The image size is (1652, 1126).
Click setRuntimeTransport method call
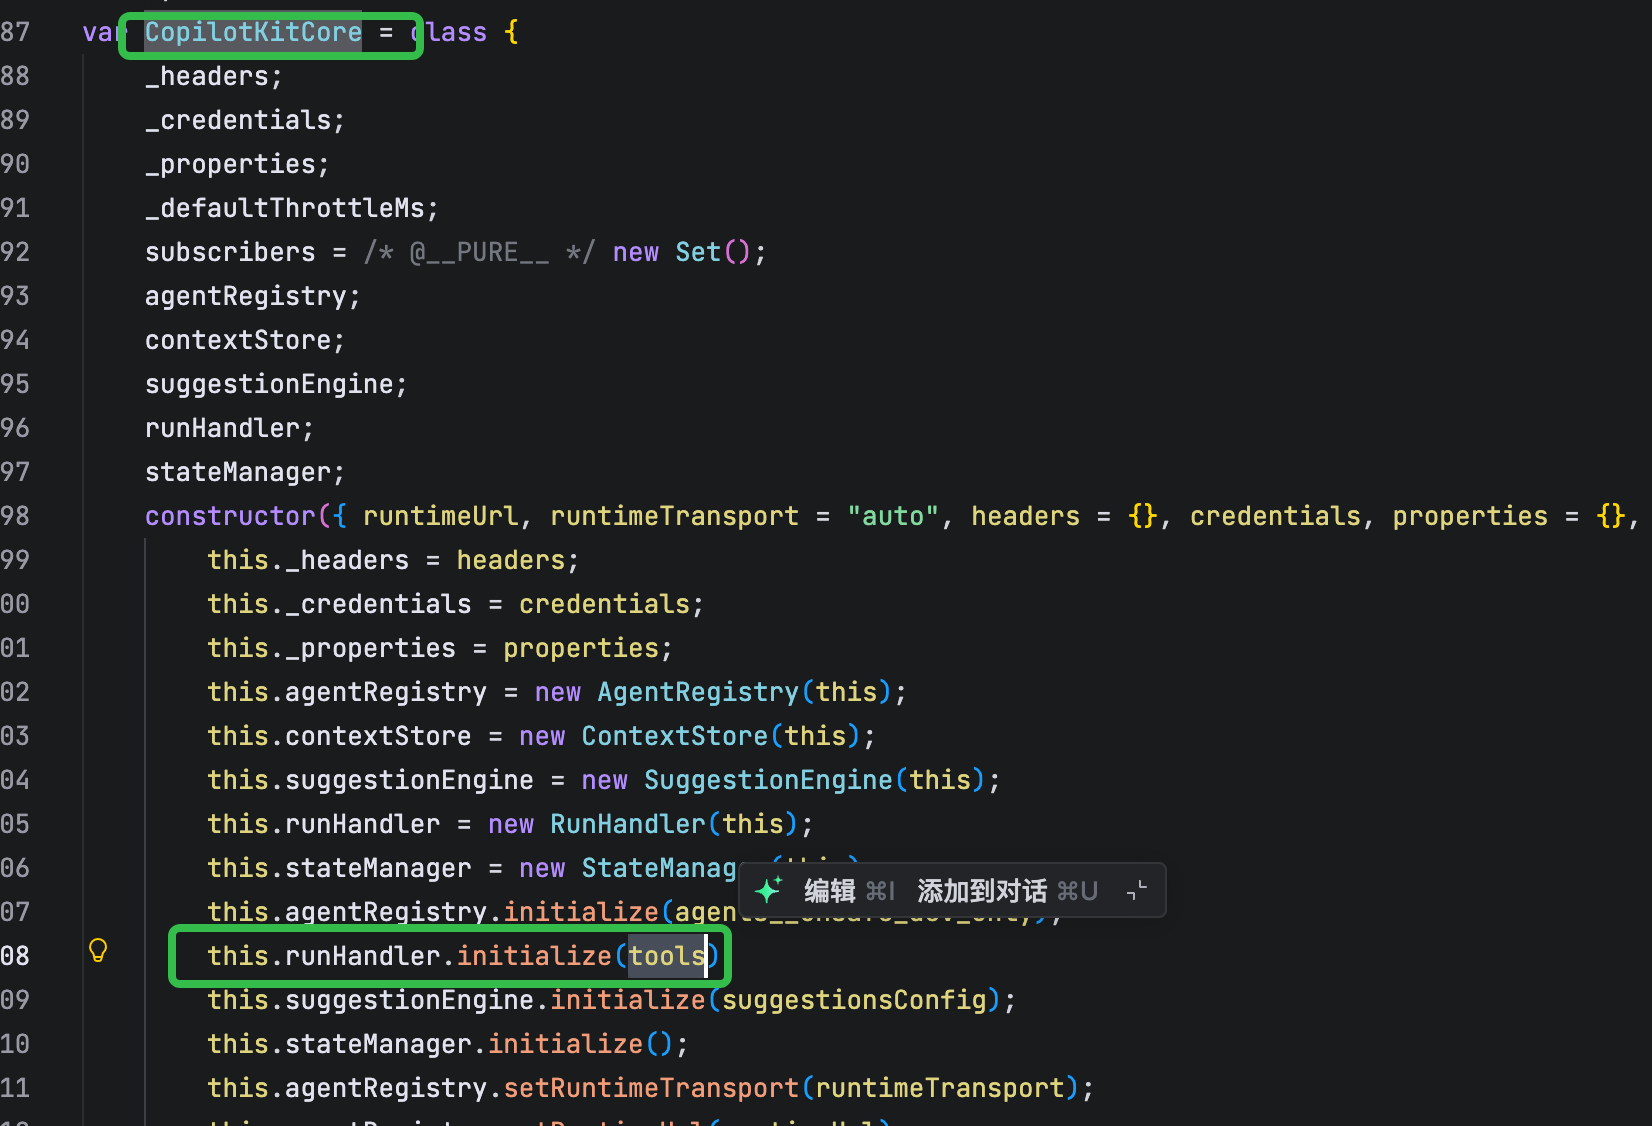(651, 1088)
